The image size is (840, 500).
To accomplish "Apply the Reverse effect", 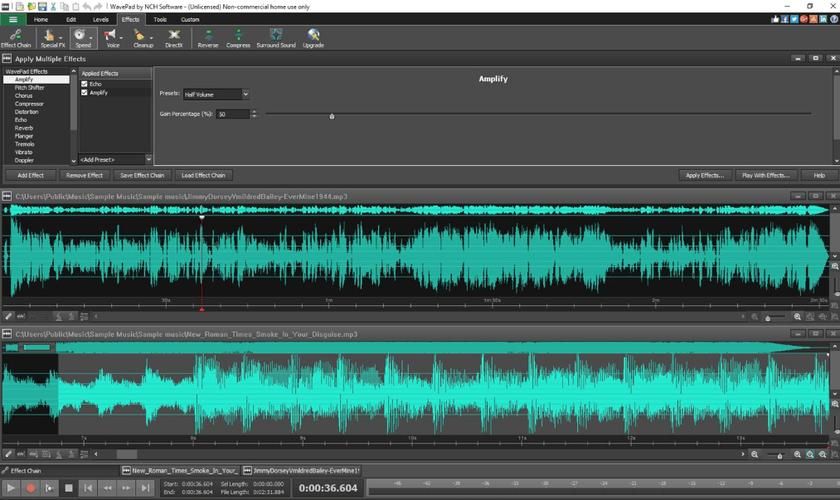I will pyautogui.click(x=208, y=39).
